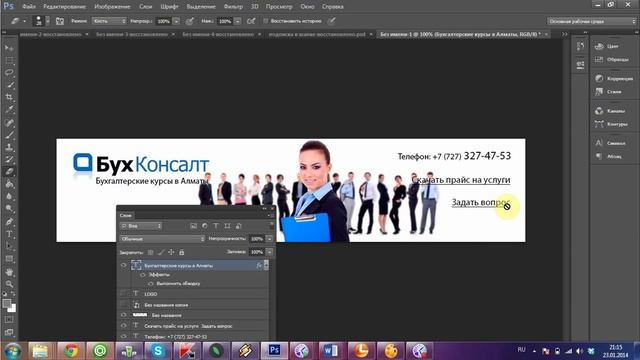Toggle lock transparent pixels in Layers
This screenshot has height=360, width=640.
point(150,252)
